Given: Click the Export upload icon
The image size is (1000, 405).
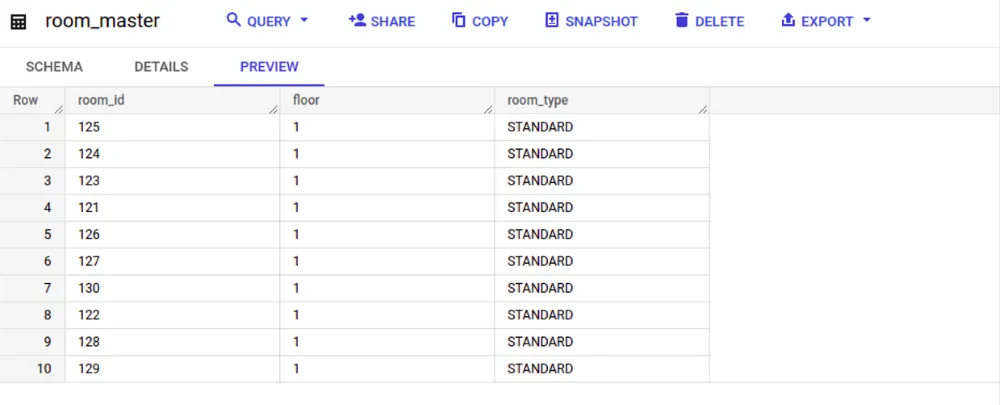Looking at the screenshot, I should [x=788, y=20].
